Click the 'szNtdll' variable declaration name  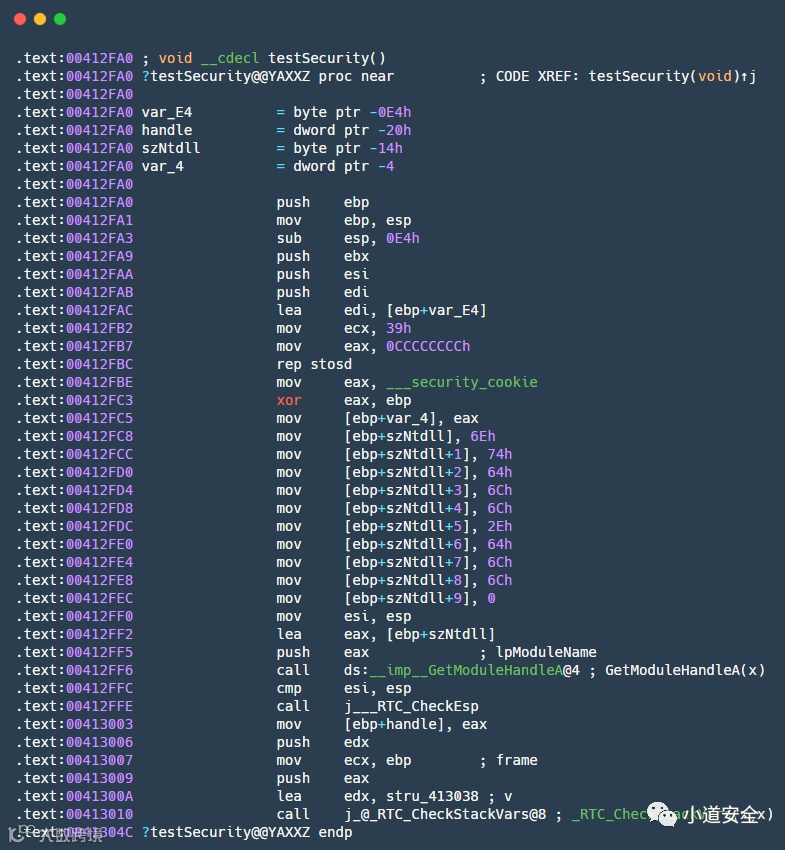coord(171,148)
